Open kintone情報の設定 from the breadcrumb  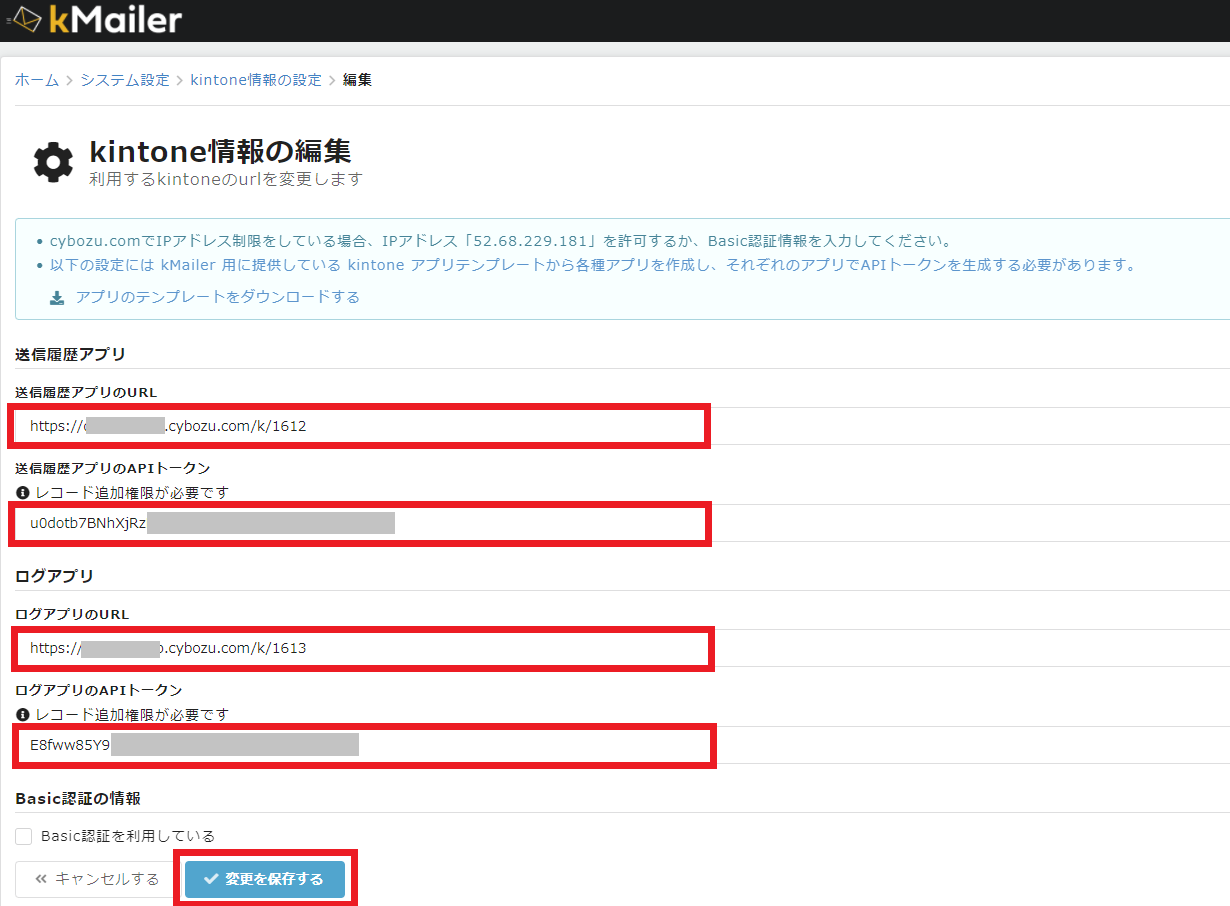pos(256,79)
